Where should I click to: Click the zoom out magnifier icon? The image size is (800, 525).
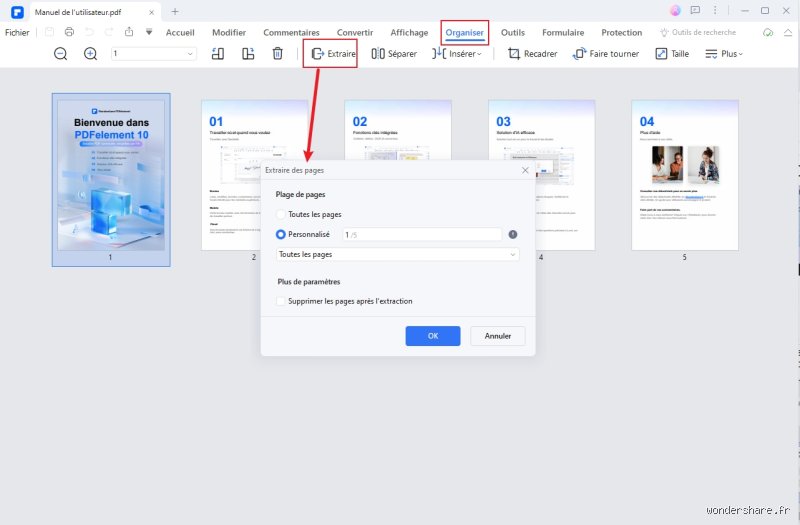(60, 54)
